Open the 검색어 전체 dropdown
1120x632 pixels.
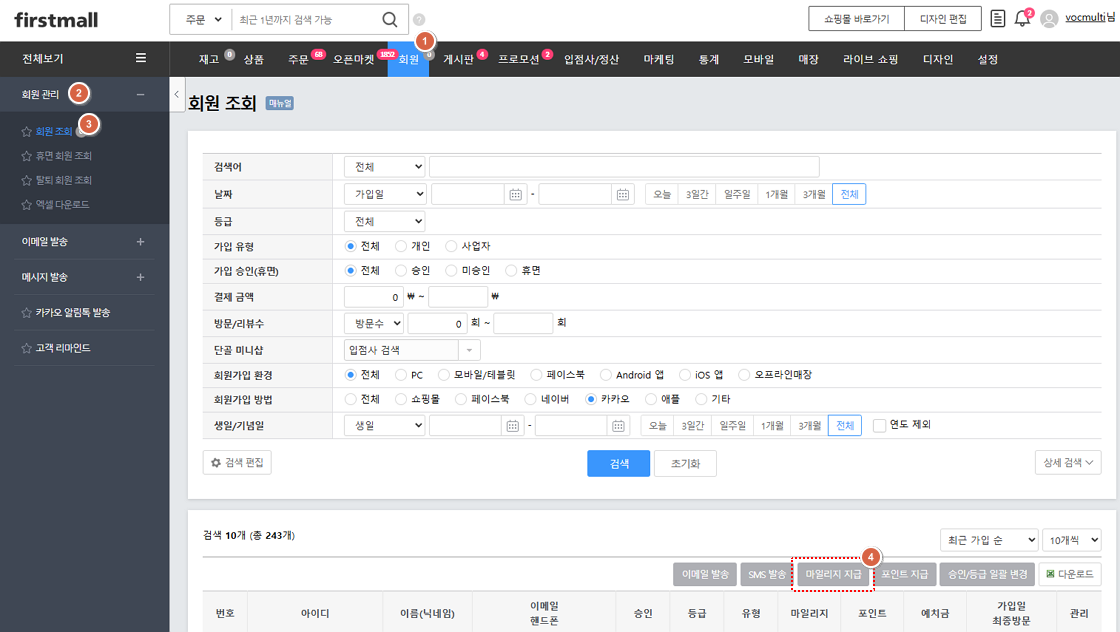[x=384, y=167]
